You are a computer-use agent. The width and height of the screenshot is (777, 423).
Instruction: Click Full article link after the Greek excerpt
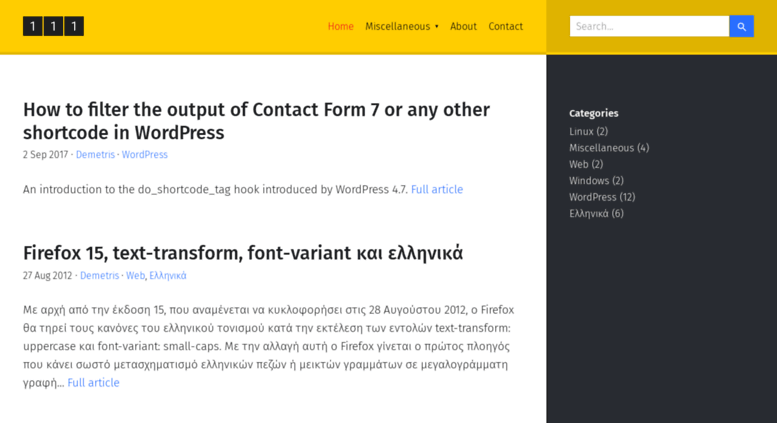click(93, 382)
